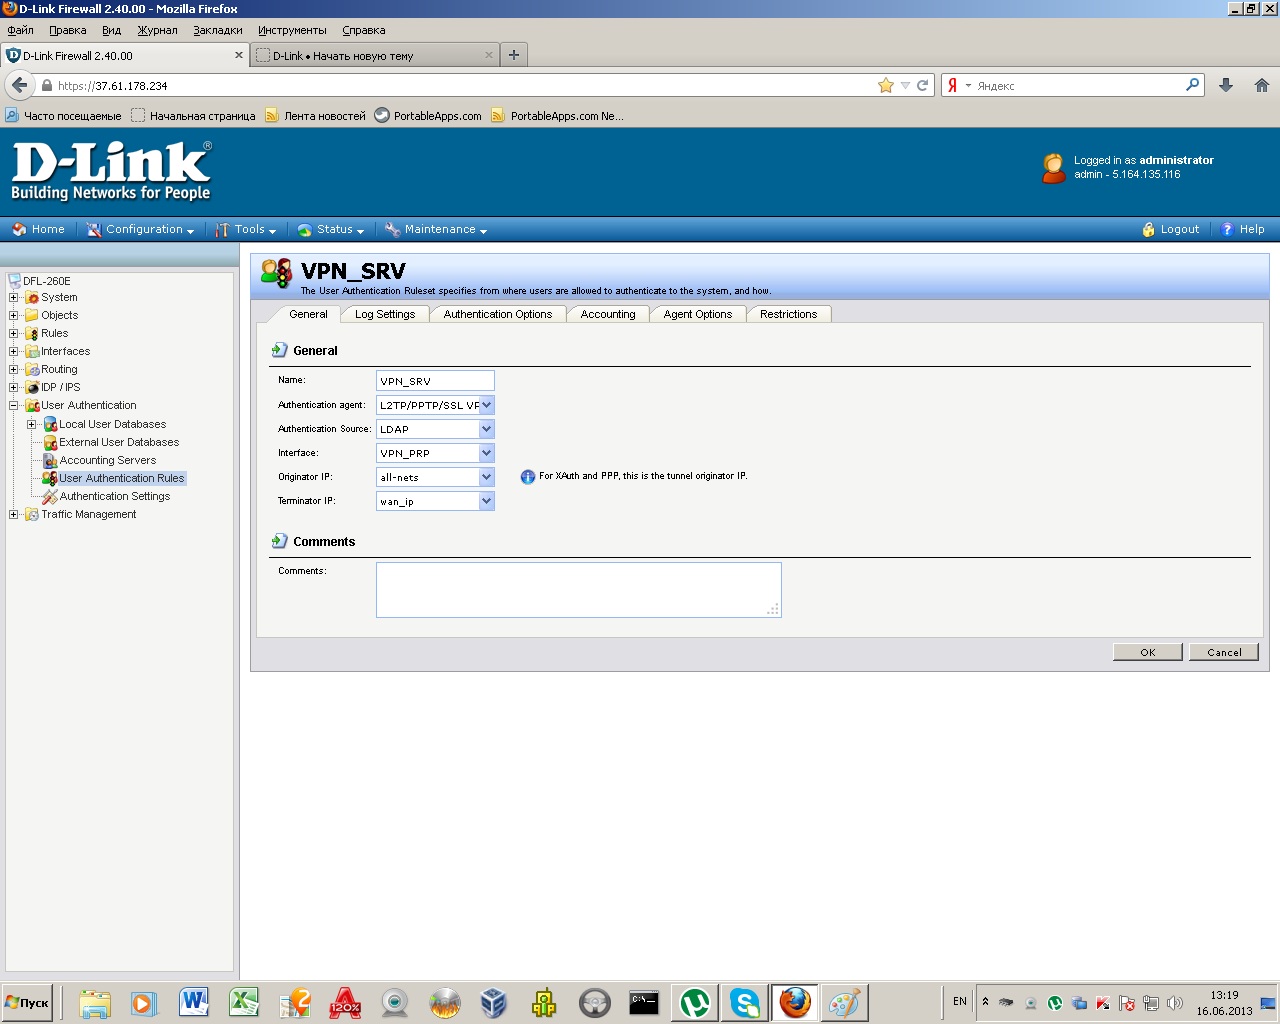Image resolution: width=1280 pixels, height=1024 pixels.
Task: Switch to the D-Link Начать новую тему tab
Action: pyautogui.click(x=374, y=56)
